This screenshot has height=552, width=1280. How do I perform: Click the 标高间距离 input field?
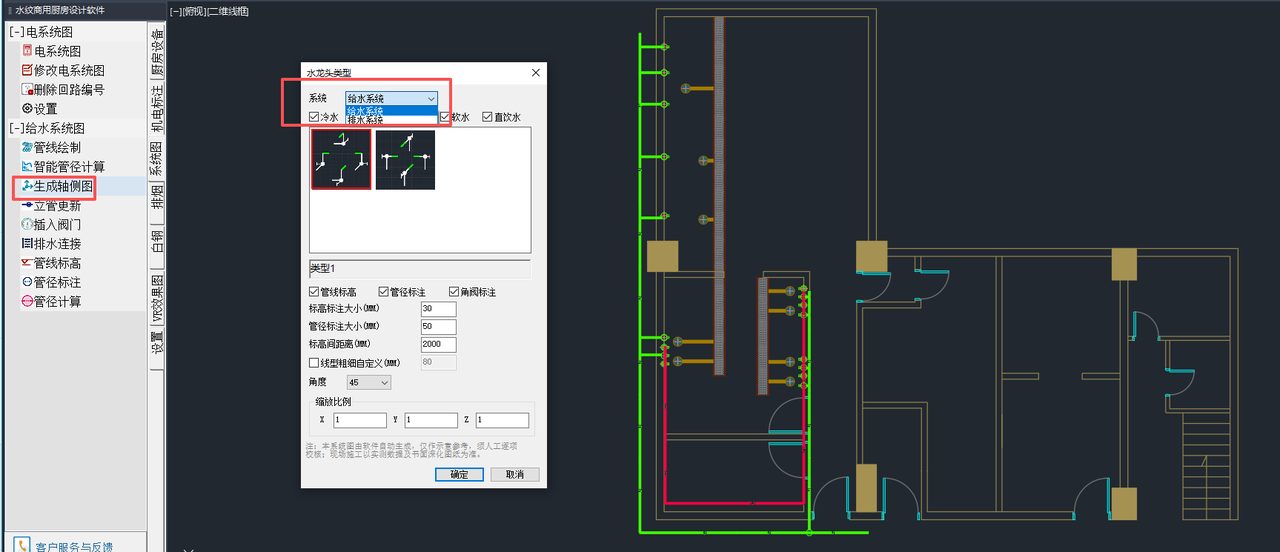[439, 345]
